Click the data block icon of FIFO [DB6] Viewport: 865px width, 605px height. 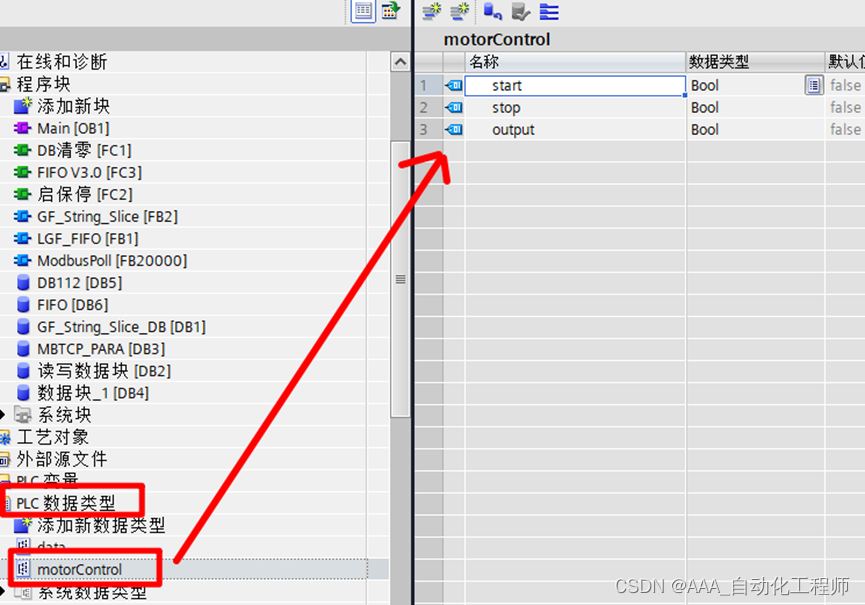(23, 304)
